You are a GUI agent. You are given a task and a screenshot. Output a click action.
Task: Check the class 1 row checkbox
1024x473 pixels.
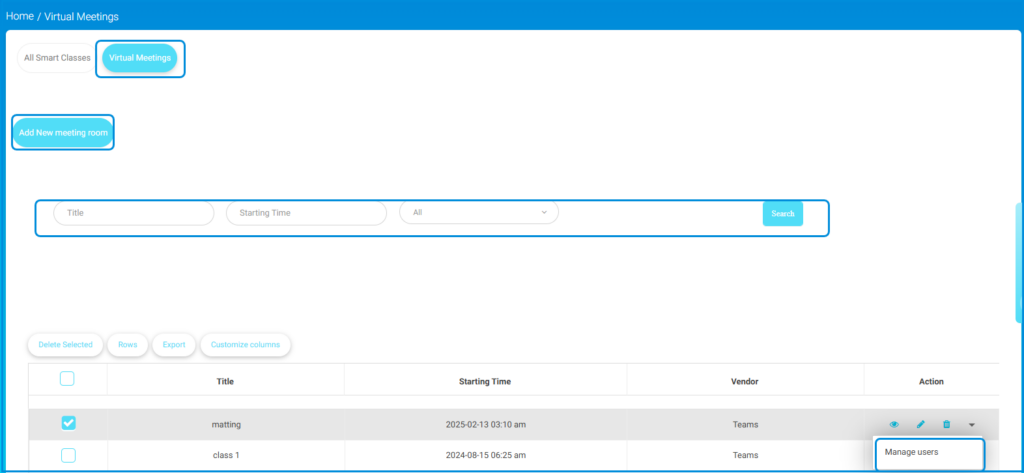click(x=68, y=455)
